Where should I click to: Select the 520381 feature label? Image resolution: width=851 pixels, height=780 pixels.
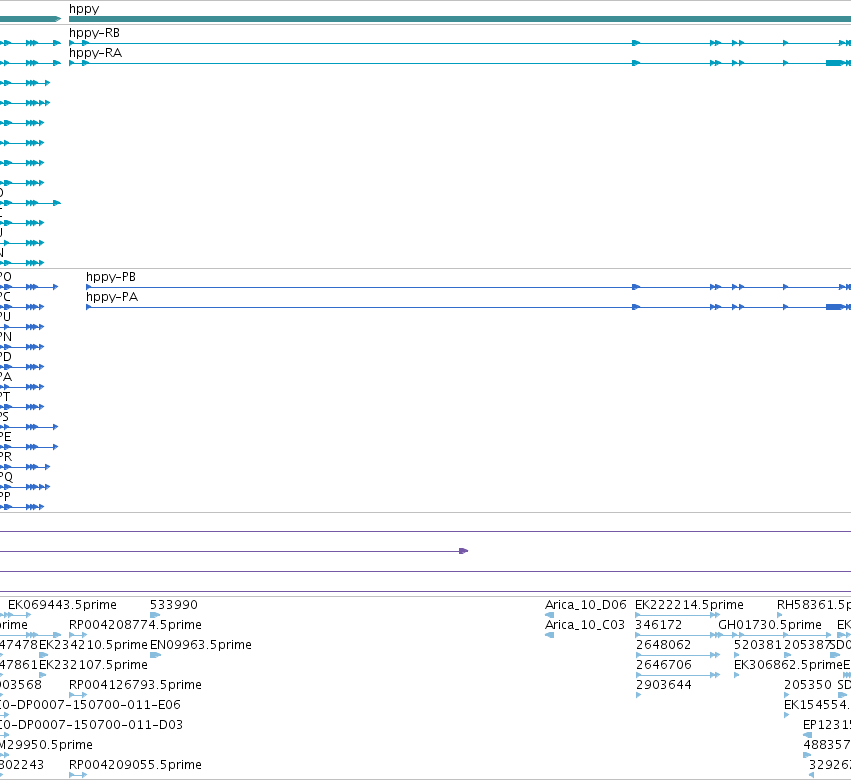(x=758, y=645)
